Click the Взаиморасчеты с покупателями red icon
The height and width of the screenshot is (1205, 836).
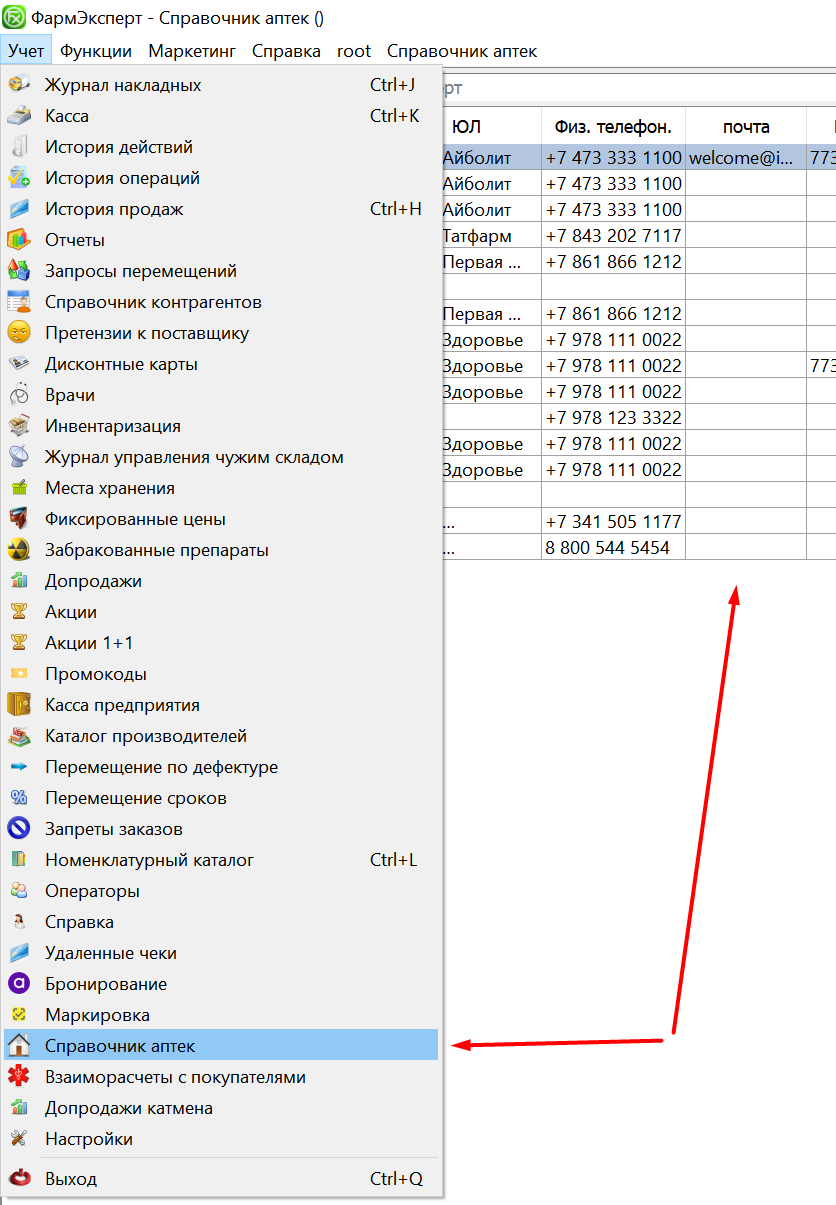tap(19, 1077)
